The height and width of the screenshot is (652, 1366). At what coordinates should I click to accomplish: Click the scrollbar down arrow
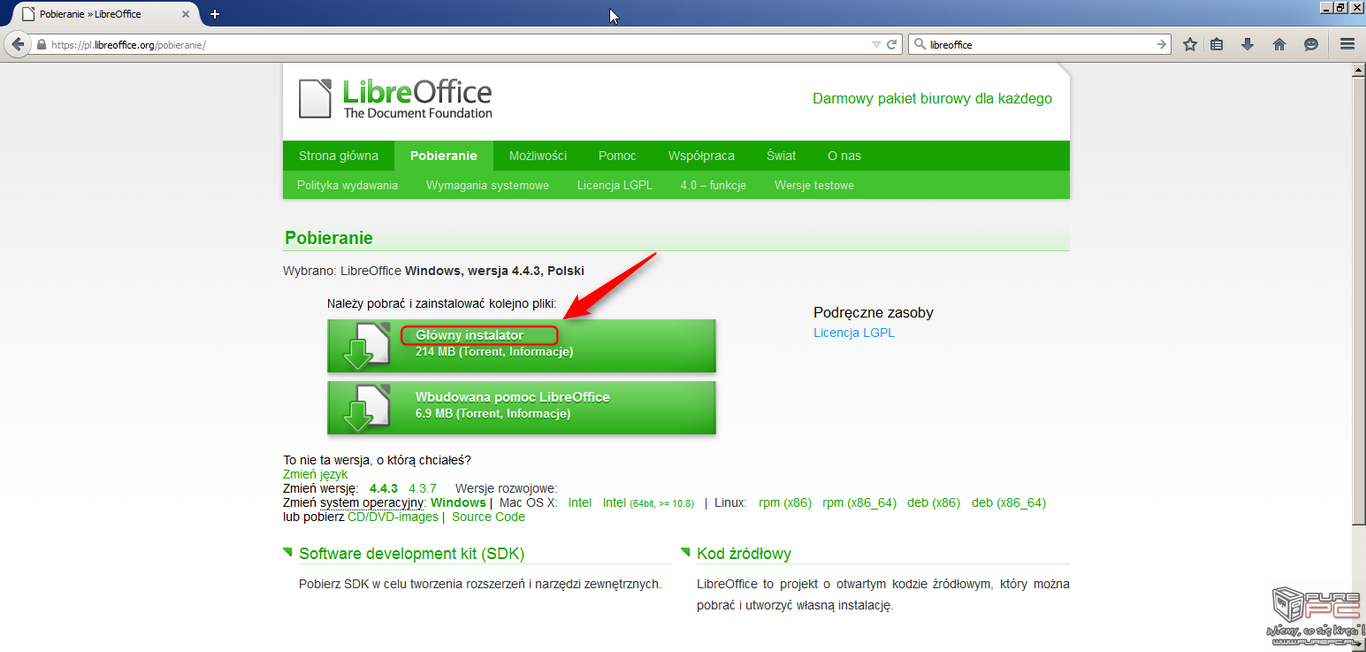click(1358, 644)
